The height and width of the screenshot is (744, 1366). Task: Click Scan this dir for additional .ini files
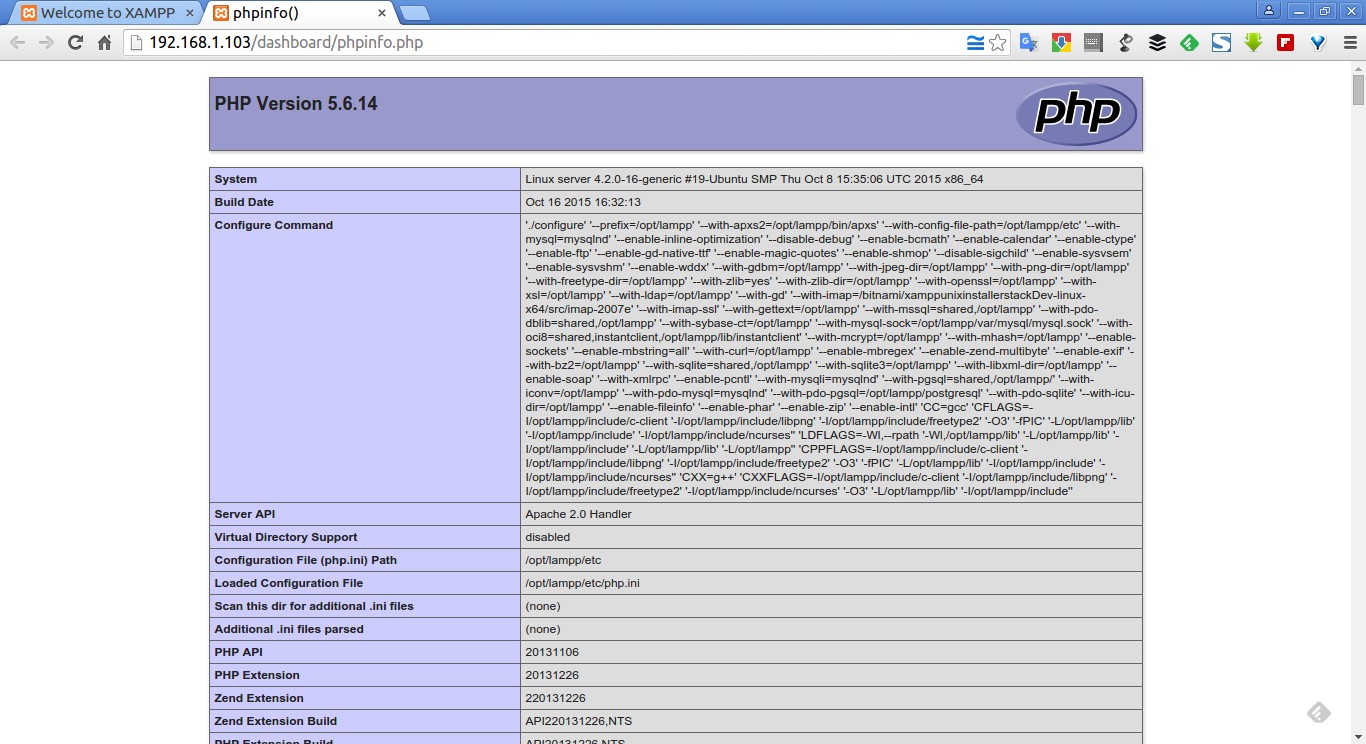(x=314, y=606)
